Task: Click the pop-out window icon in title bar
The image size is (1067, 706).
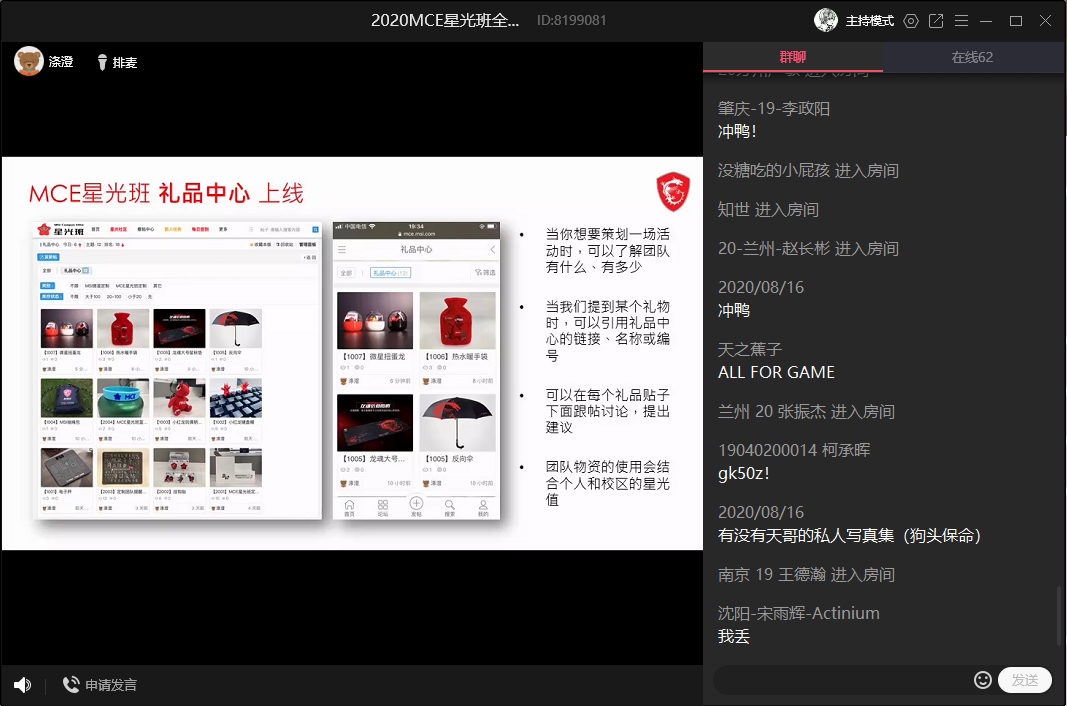Action: [x=936, y=21]
